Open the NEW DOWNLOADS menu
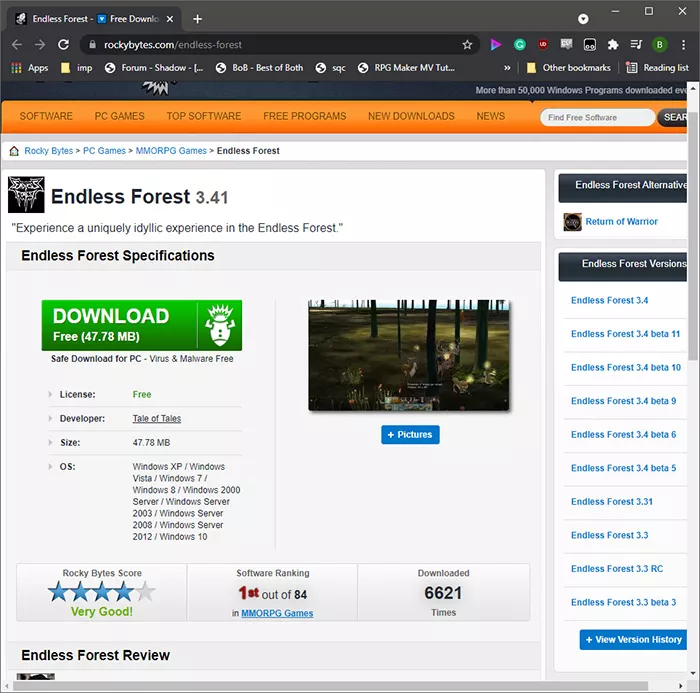Viewport: 700px width, 693px height. 412,116
